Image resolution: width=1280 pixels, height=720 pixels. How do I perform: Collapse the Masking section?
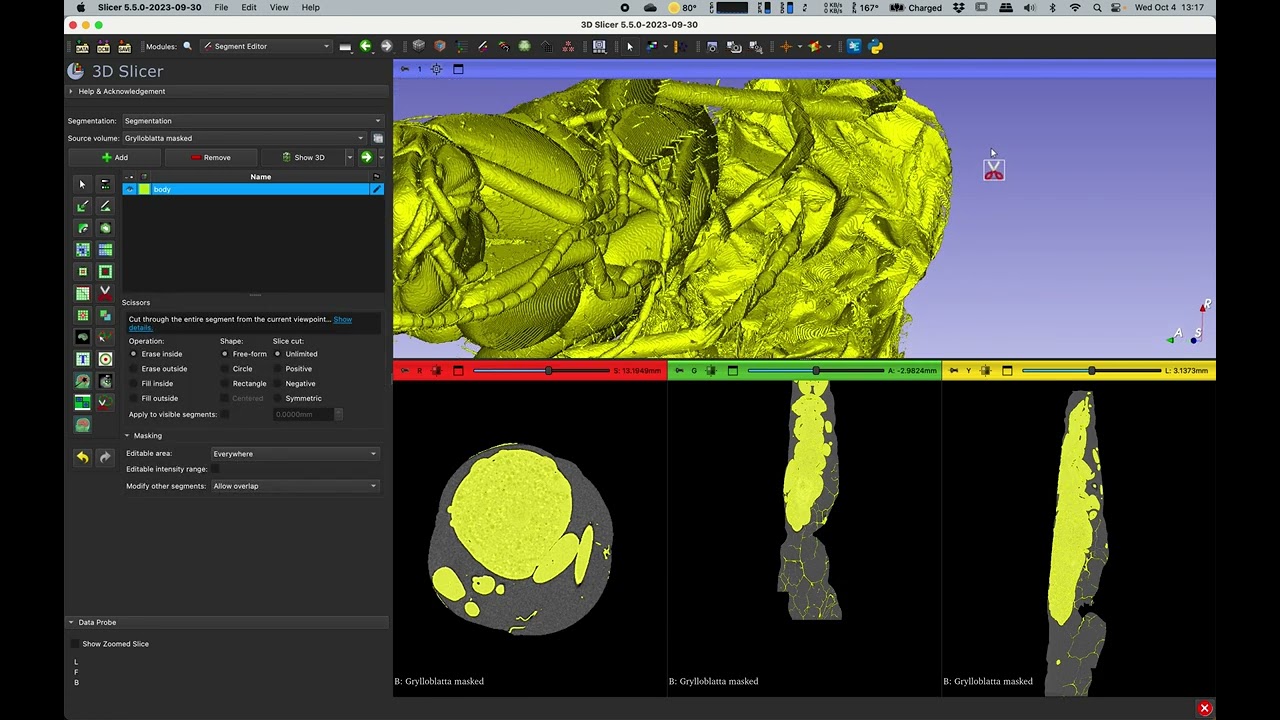point(127,436)
